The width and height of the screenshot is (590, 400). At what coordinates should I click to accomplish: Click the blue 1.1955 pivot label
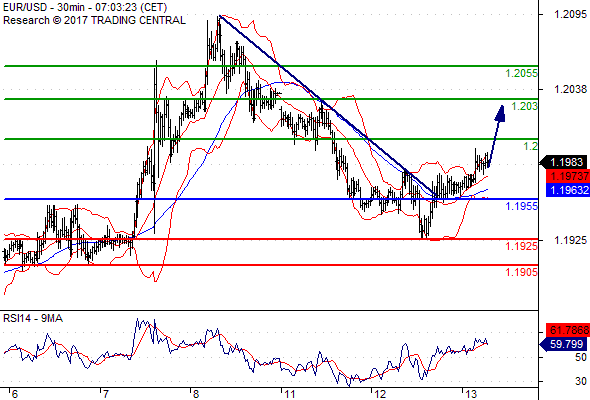521,206
